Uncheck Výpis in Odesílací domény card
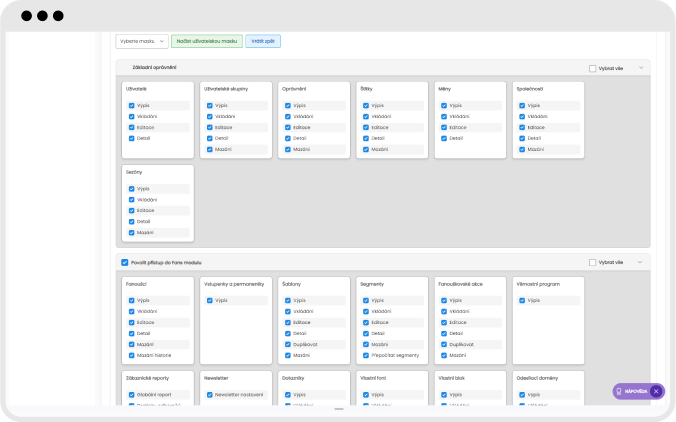This screenshot has width=676, height=422. [x=522, y=395]
